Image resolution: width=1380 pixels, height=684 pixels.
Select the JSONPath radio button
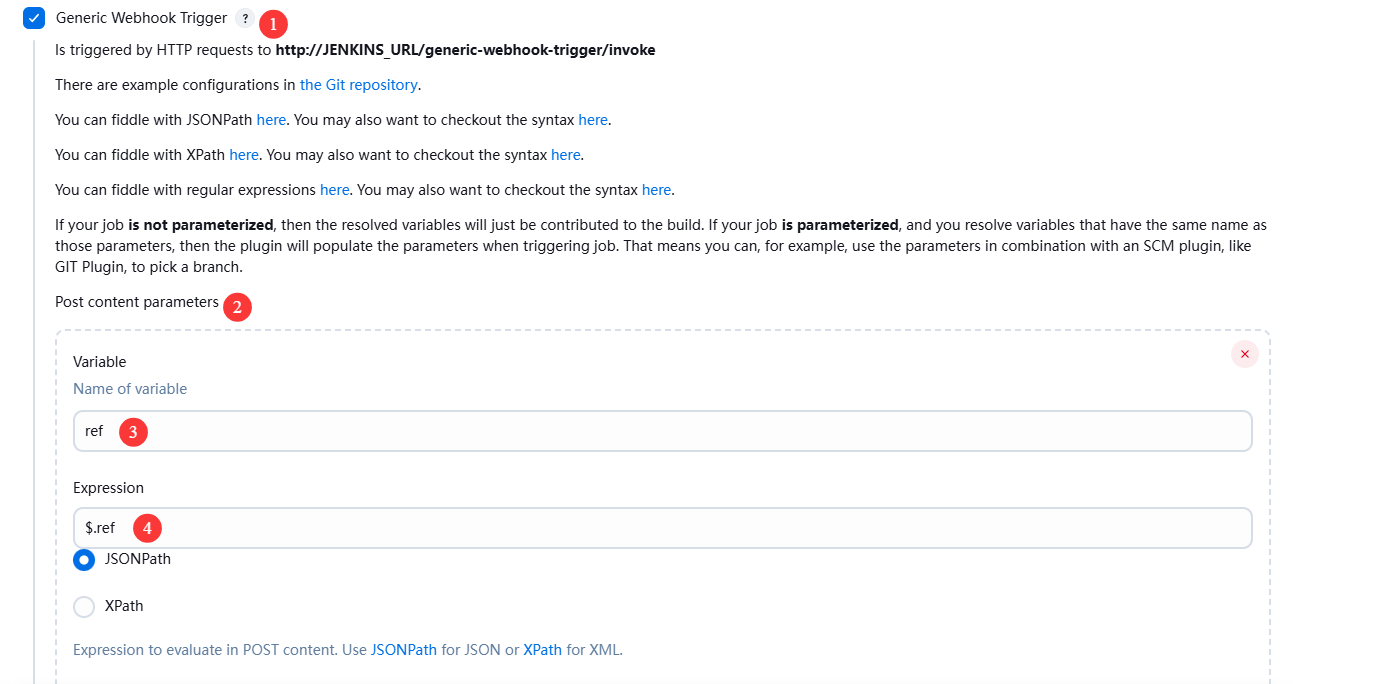(85, 560)
